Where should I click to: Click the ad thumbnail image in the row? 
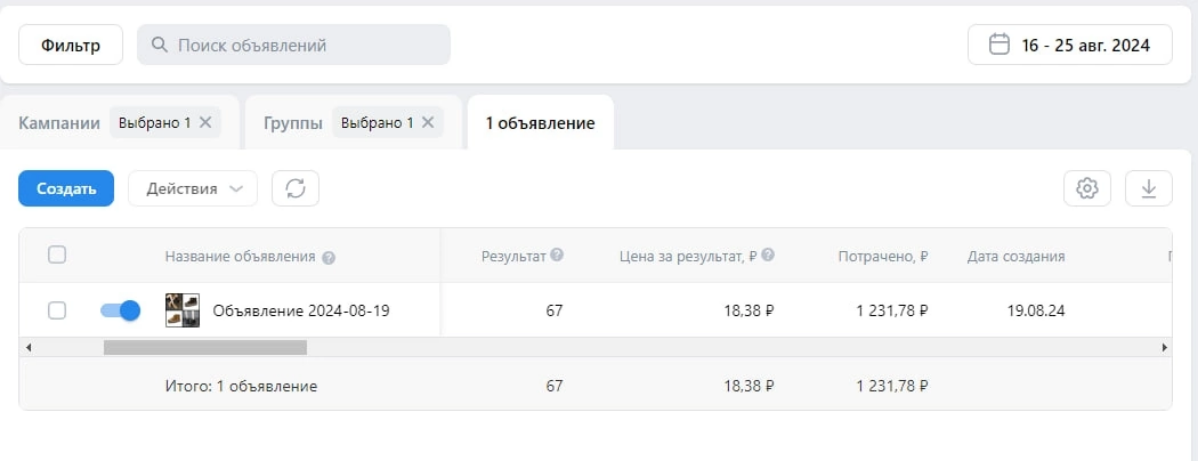click(x=183, y=310)
